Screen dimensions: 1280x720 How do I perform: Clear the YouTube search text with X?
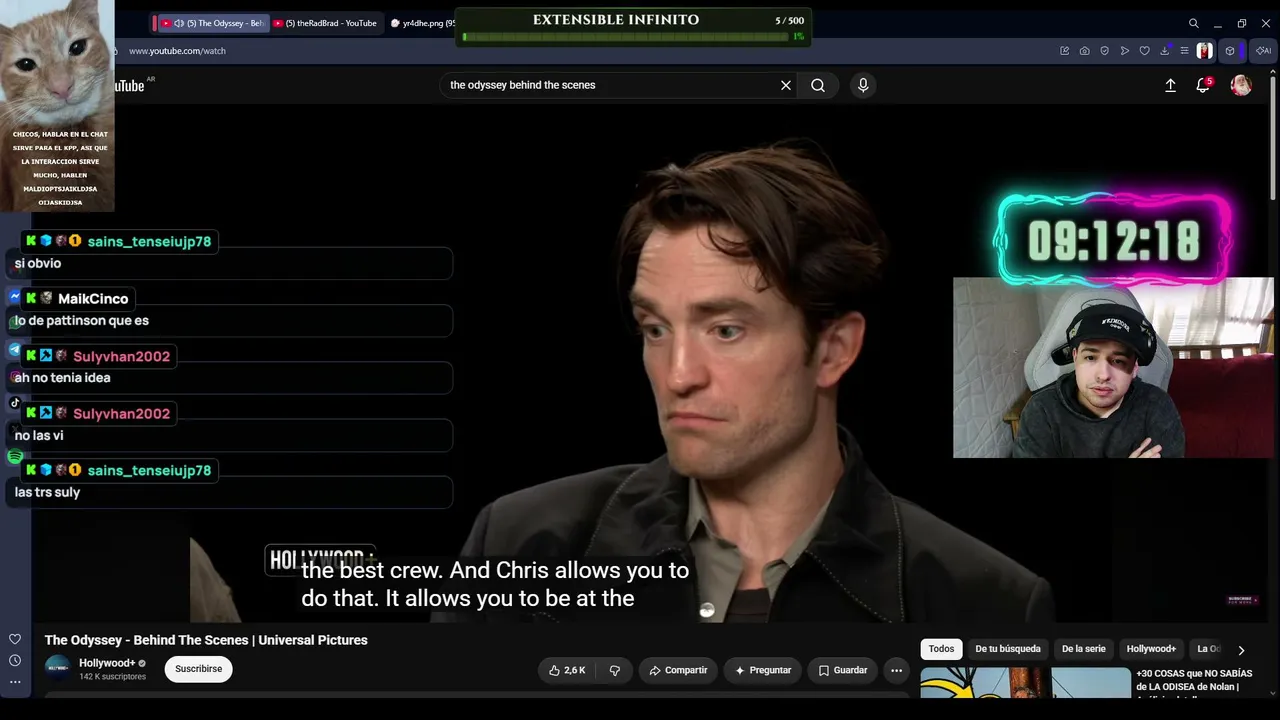pos(786,85)
